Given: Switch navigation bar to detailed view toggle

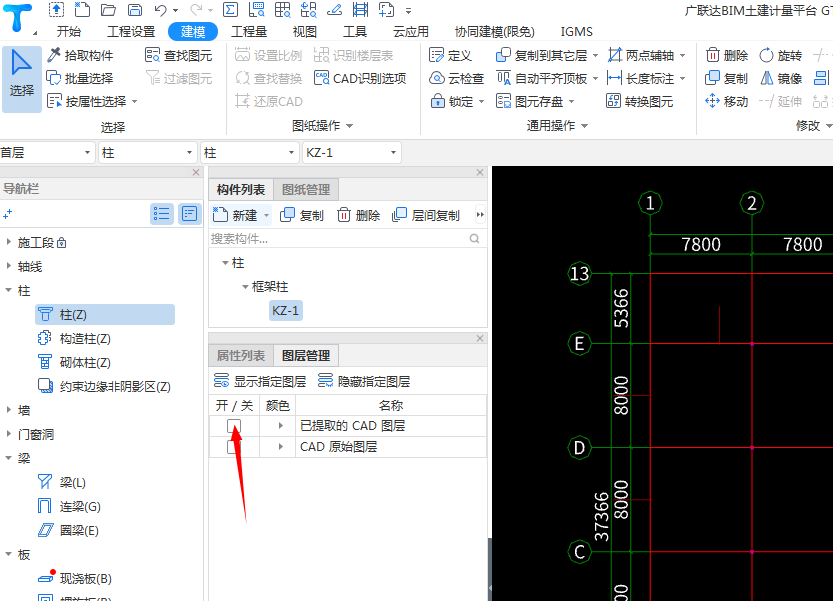Looking at the screenshot, I should 190,214.
